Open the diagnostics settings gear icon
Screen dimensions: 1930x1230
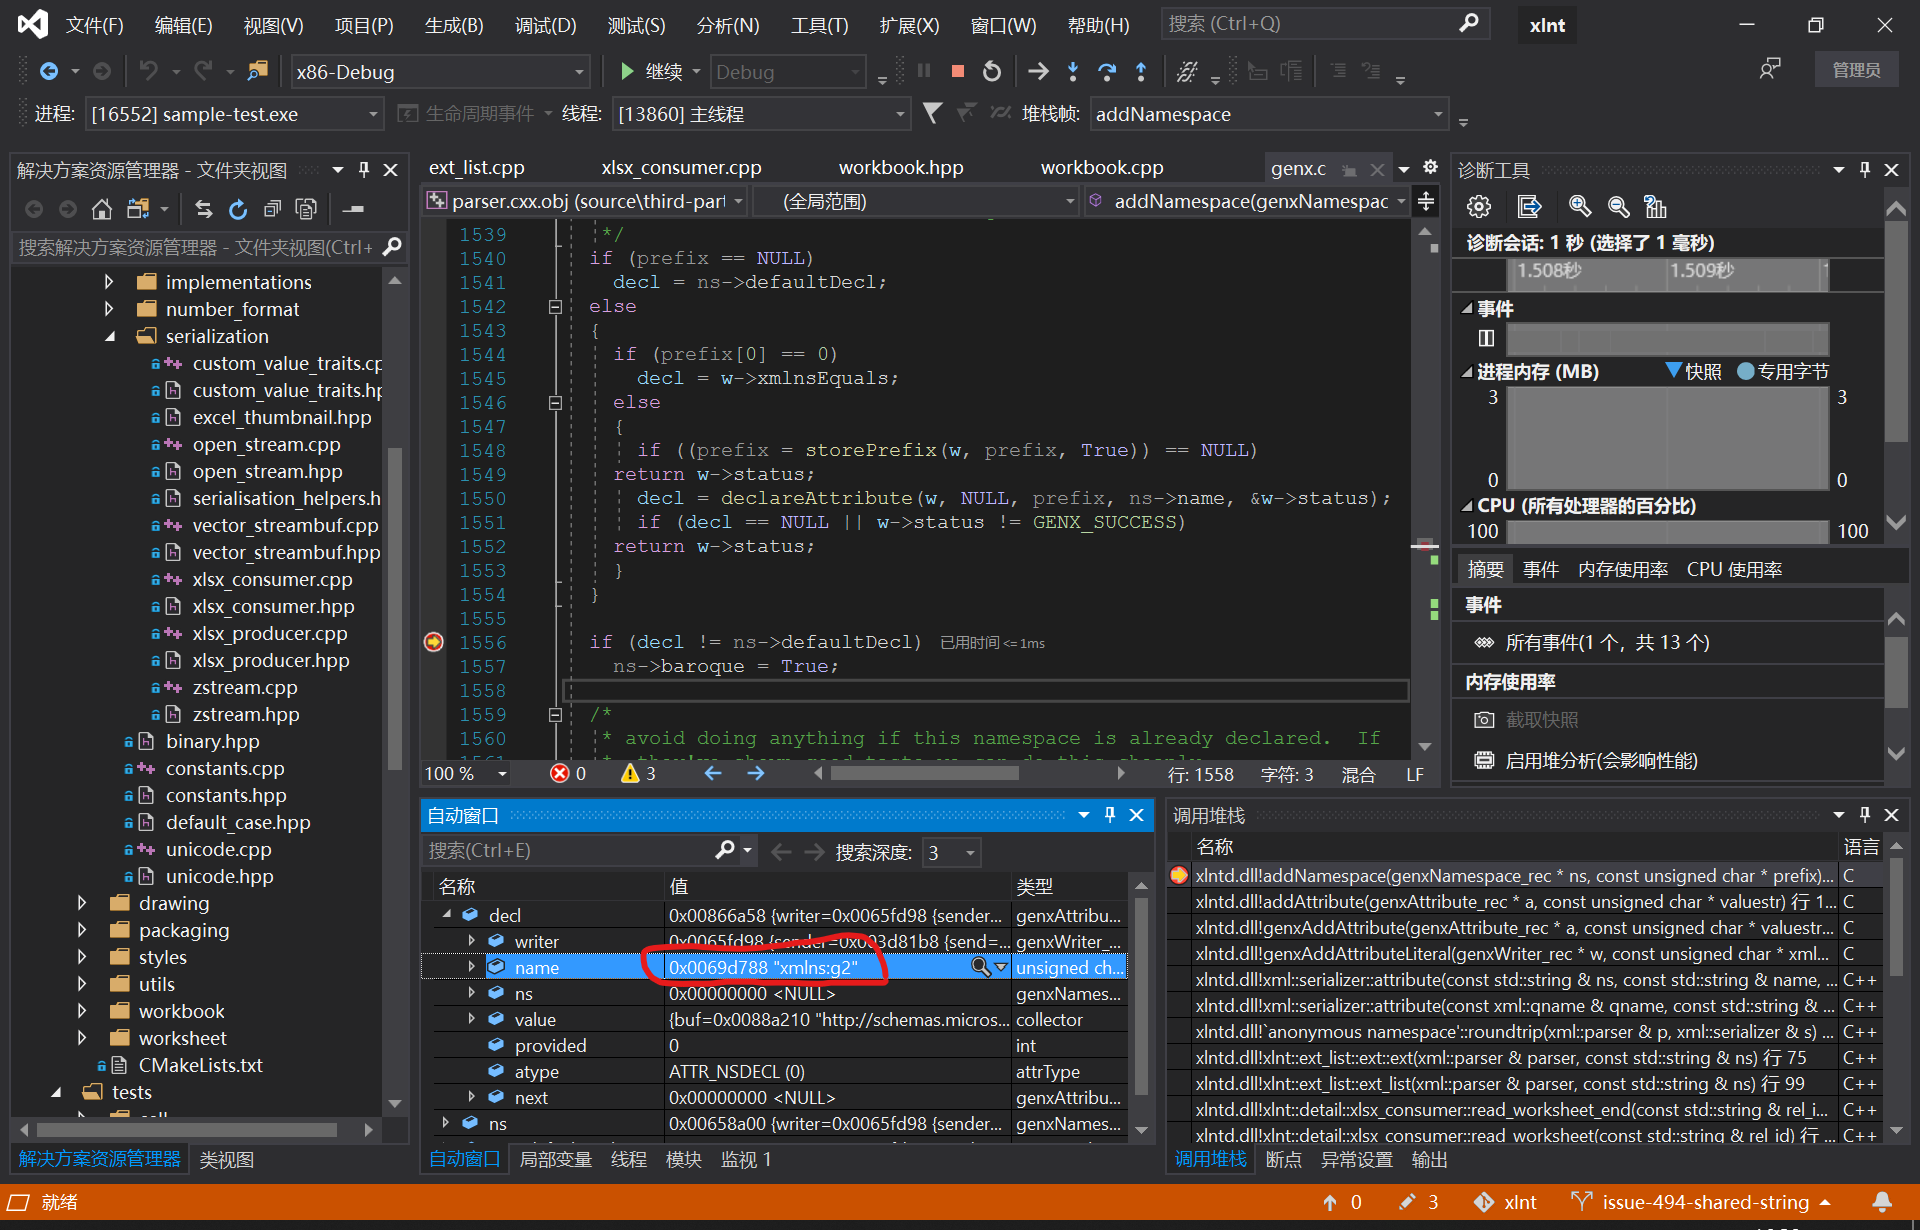point(1478,206)
